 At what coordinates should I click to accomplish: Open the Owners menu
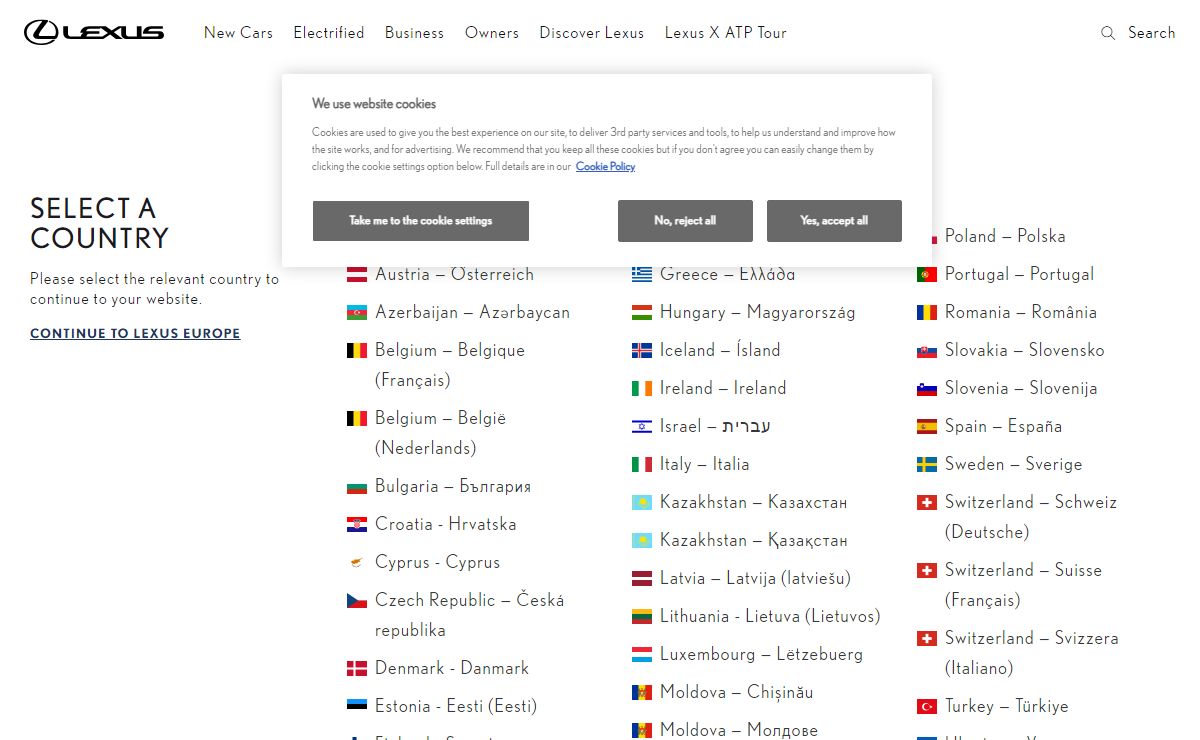coord(492,33)
